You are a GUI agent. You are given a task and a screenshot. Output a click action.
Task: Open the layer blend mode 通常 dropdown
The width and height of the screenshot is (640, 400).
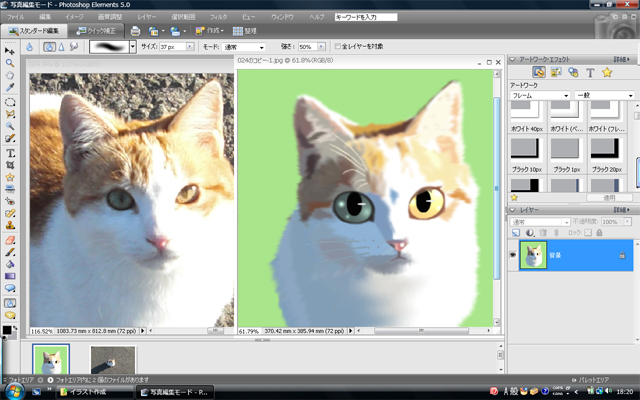540,222
